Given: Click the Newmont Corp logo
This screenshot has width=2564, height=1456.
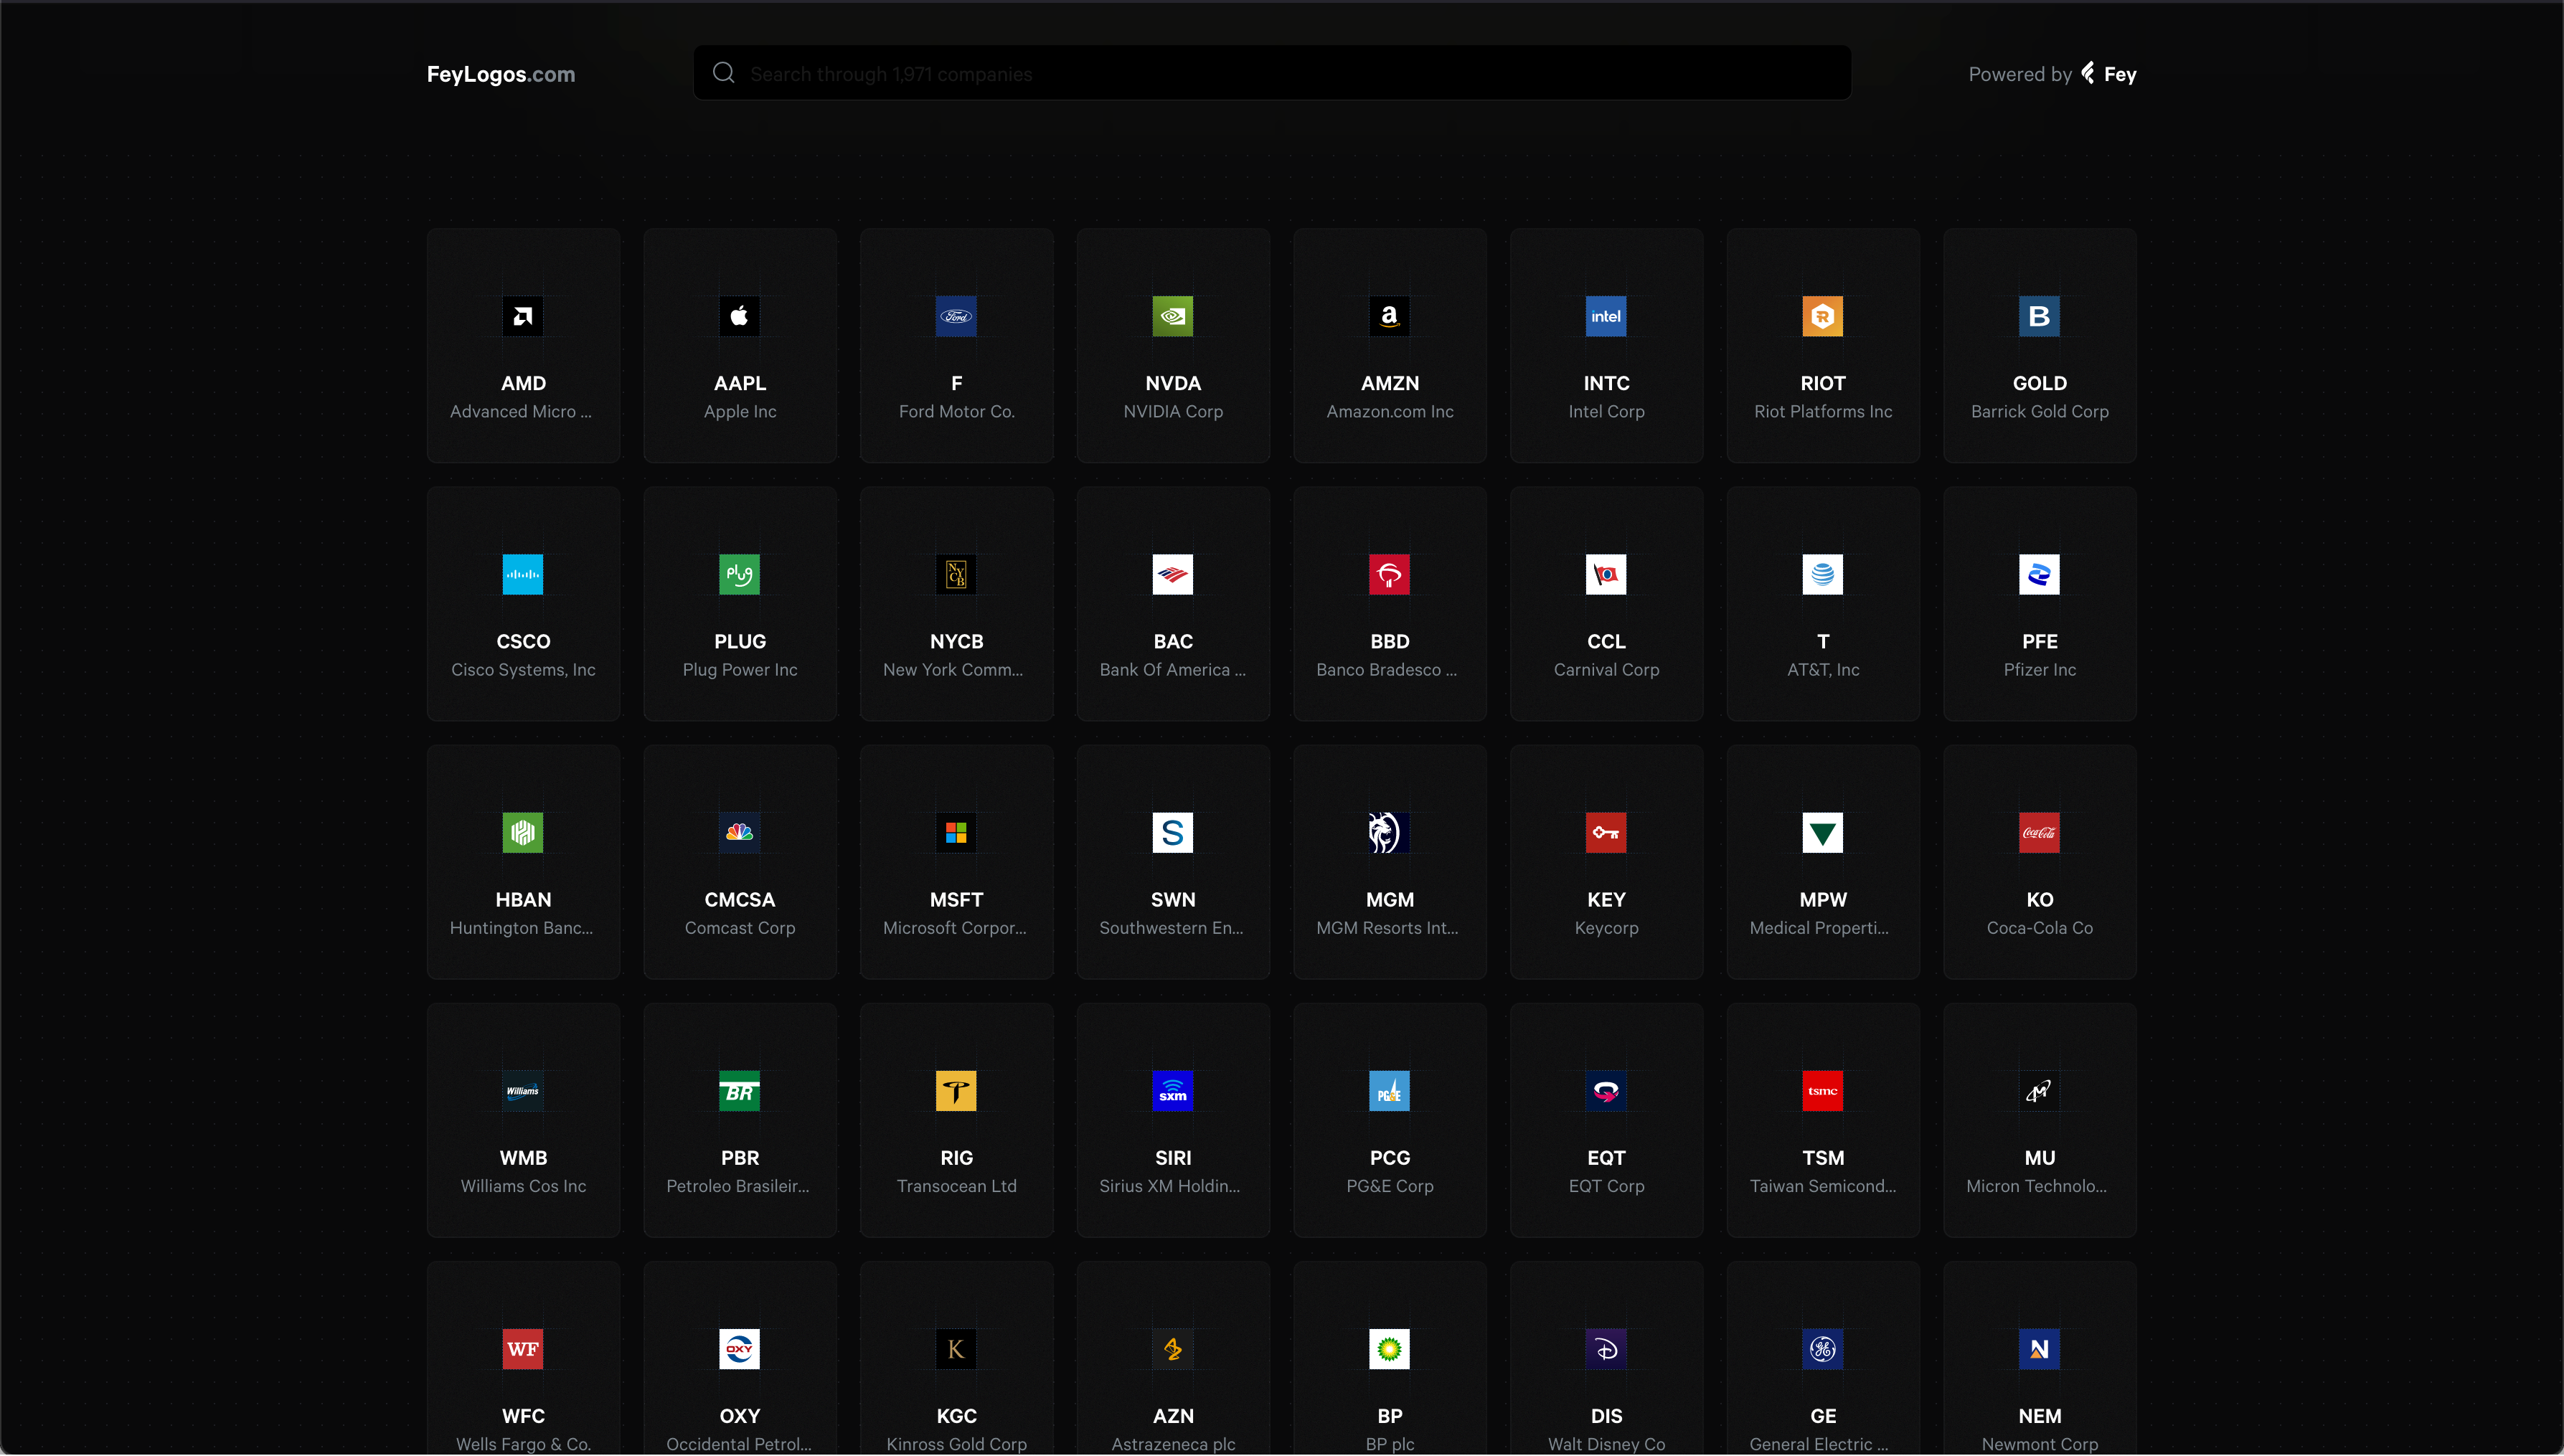Looking at the screenshot, I should point(2040,1348).
